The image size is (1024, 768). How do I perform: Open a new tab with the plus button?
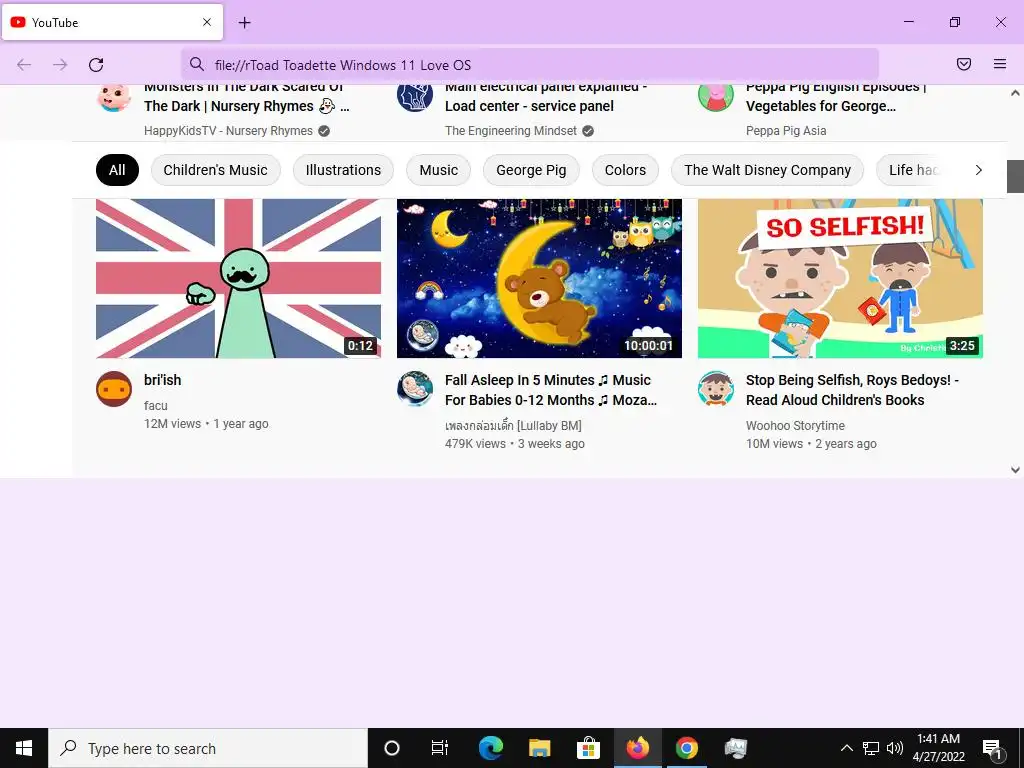(x=244, y=23)
